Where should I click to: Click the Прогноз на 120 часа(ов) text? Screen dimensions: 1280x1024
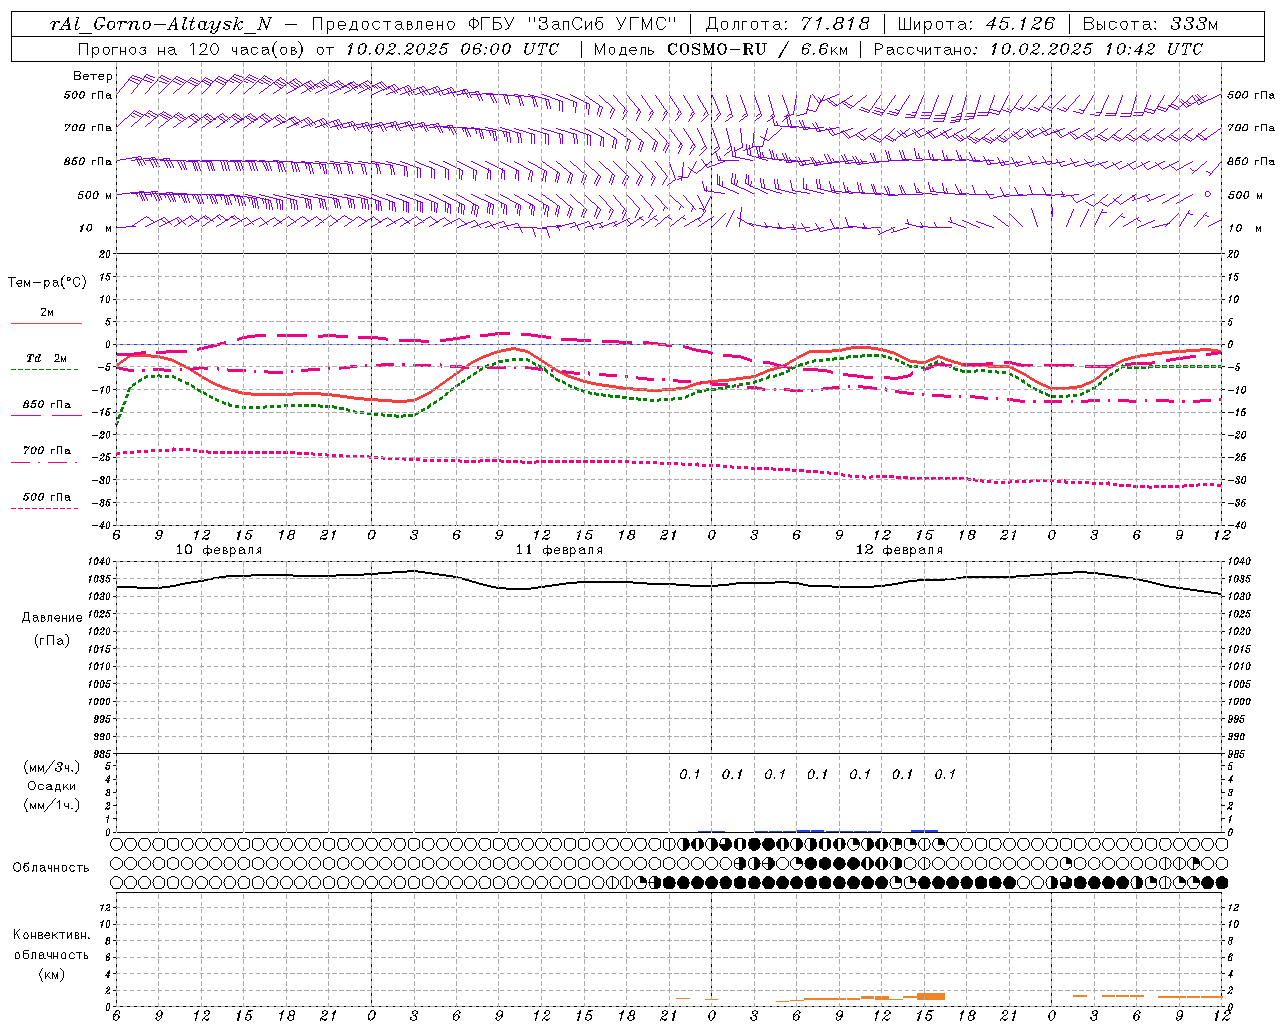coord(191,49)
